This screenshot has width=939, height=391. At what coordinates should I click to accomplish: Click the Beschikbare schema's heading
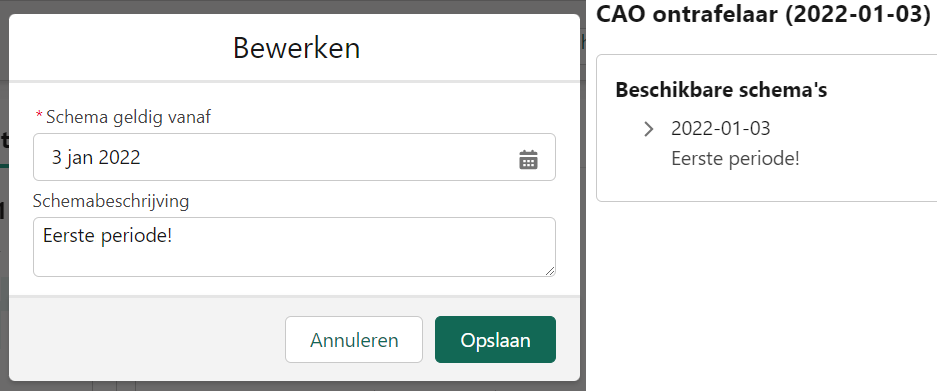click(721, 90)
